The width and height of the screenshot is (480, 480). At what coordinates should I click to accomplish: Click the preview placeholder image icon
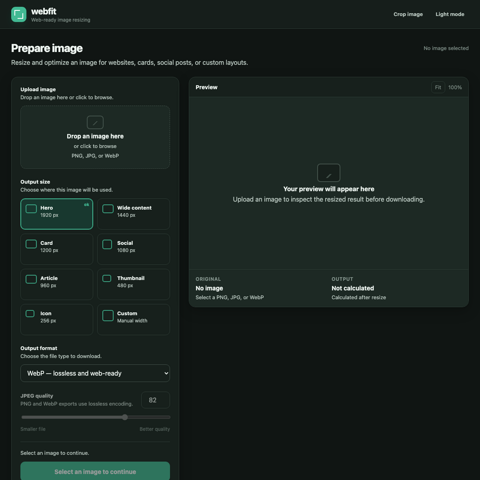coord(328,173)
